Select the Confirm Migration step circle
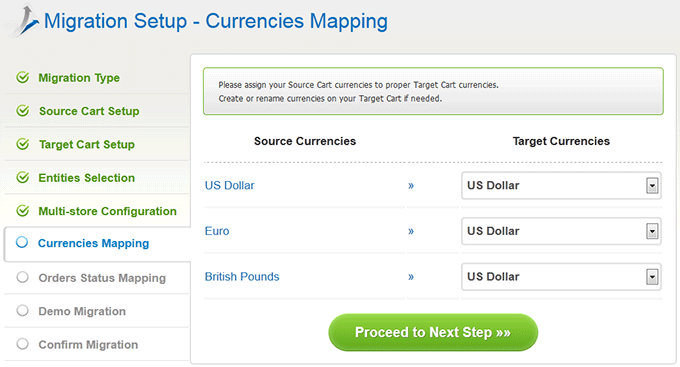The height and width of the screenshot is (367, 680). click(x=23, y=344)
